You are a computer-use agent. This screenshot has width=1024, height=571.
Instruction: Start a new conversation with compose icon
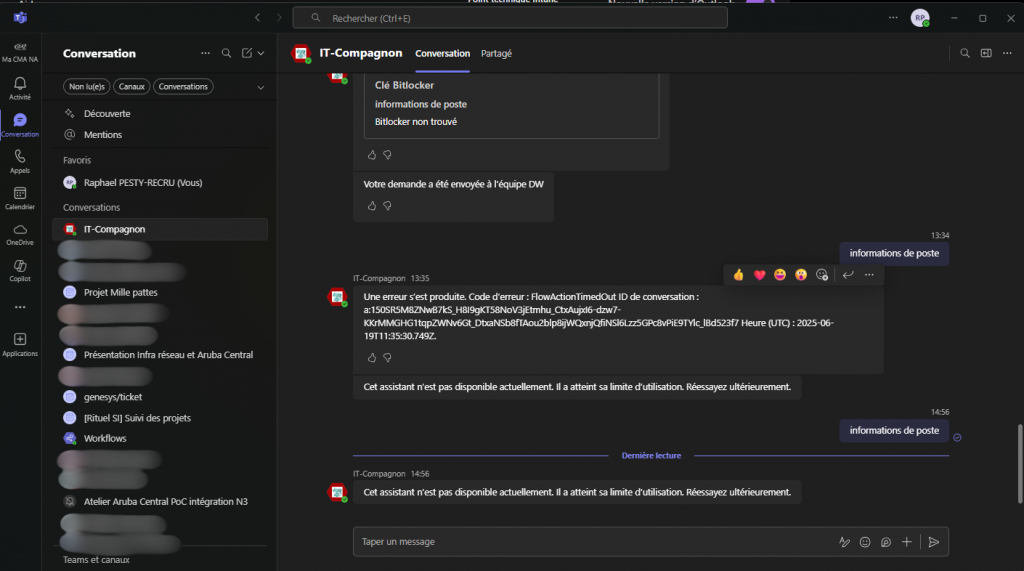point(247,53)
